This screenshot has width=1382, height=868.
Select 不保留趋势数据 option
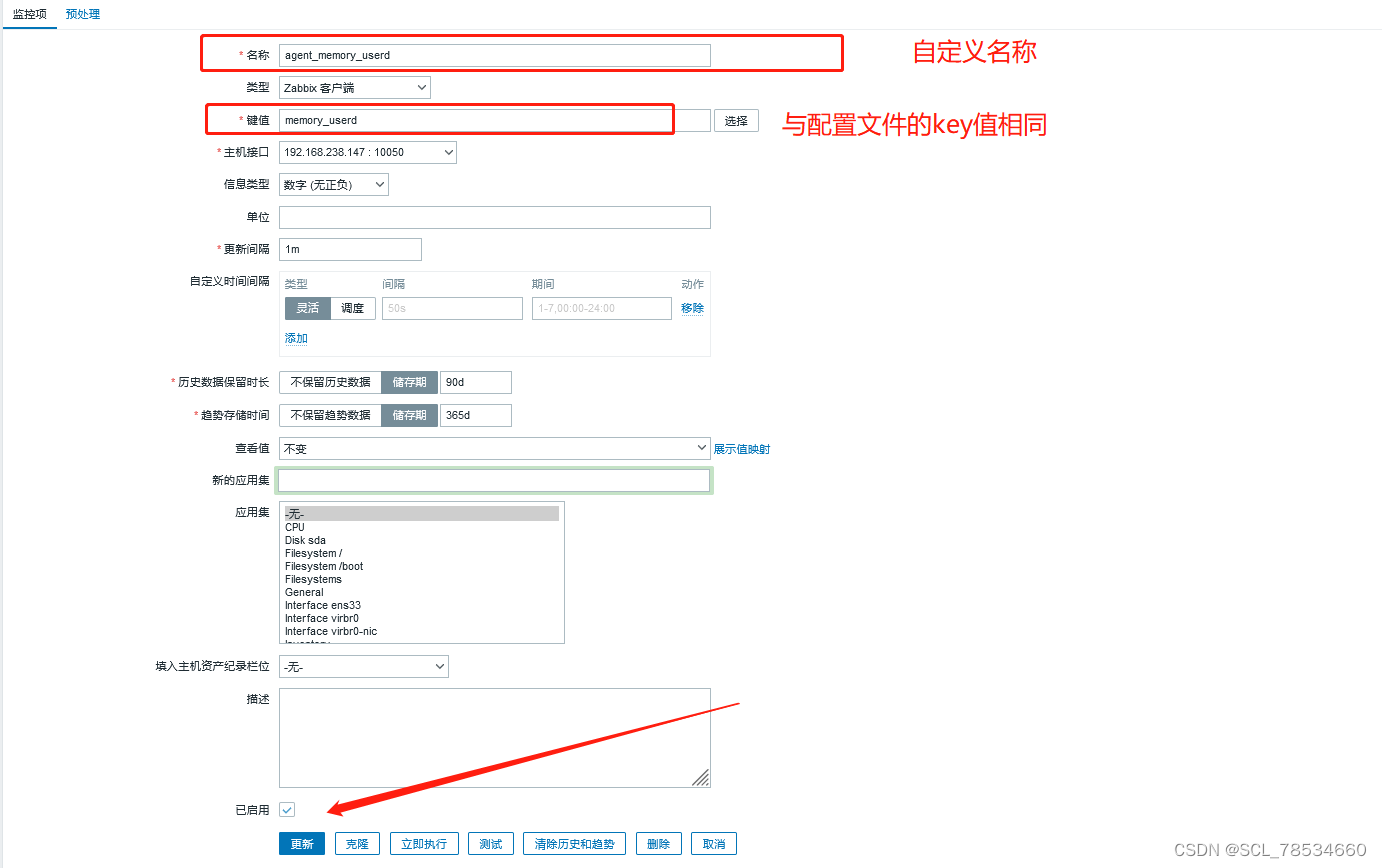click(330, 415)
